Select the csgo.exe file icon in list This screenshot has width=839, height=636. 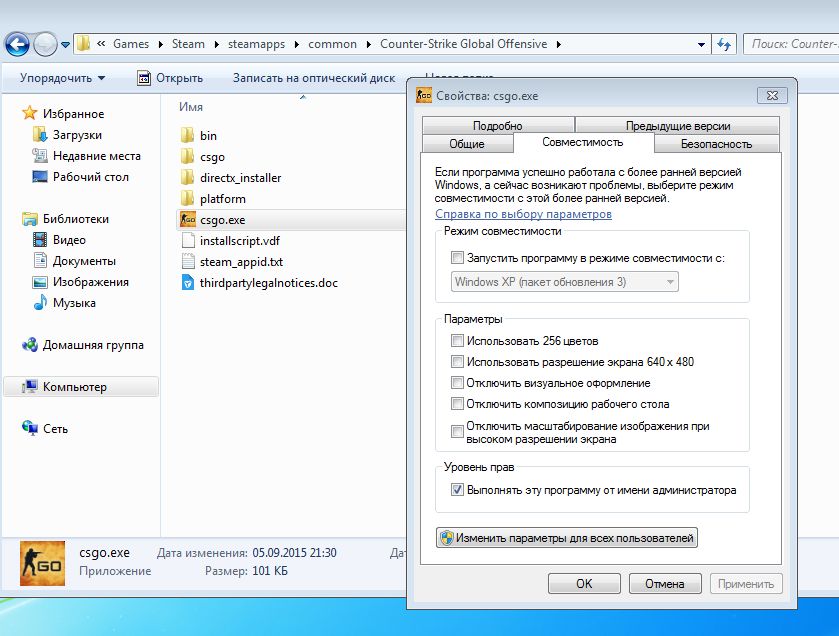click(188, 219)
